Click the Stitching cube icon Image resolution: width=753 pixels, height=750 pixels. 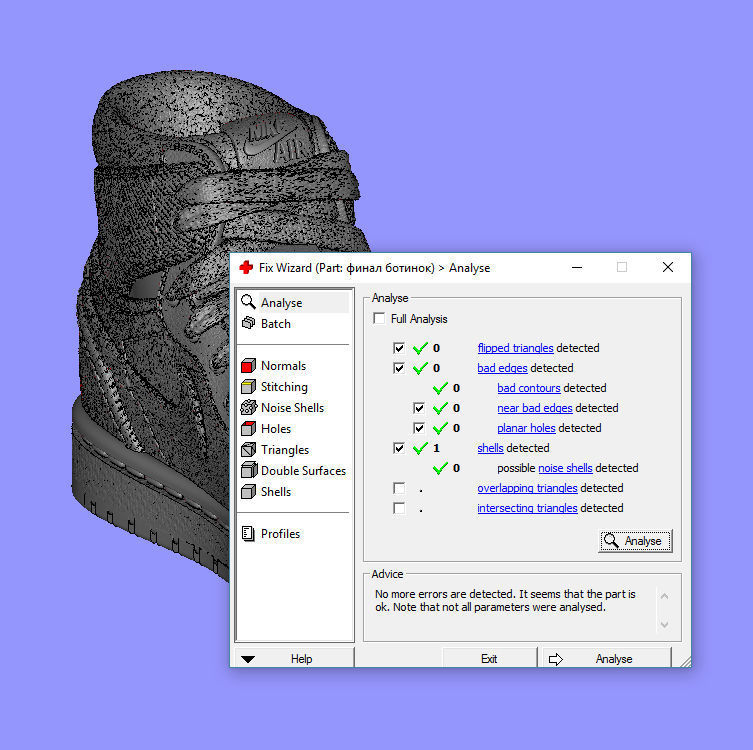coord(248,387)
